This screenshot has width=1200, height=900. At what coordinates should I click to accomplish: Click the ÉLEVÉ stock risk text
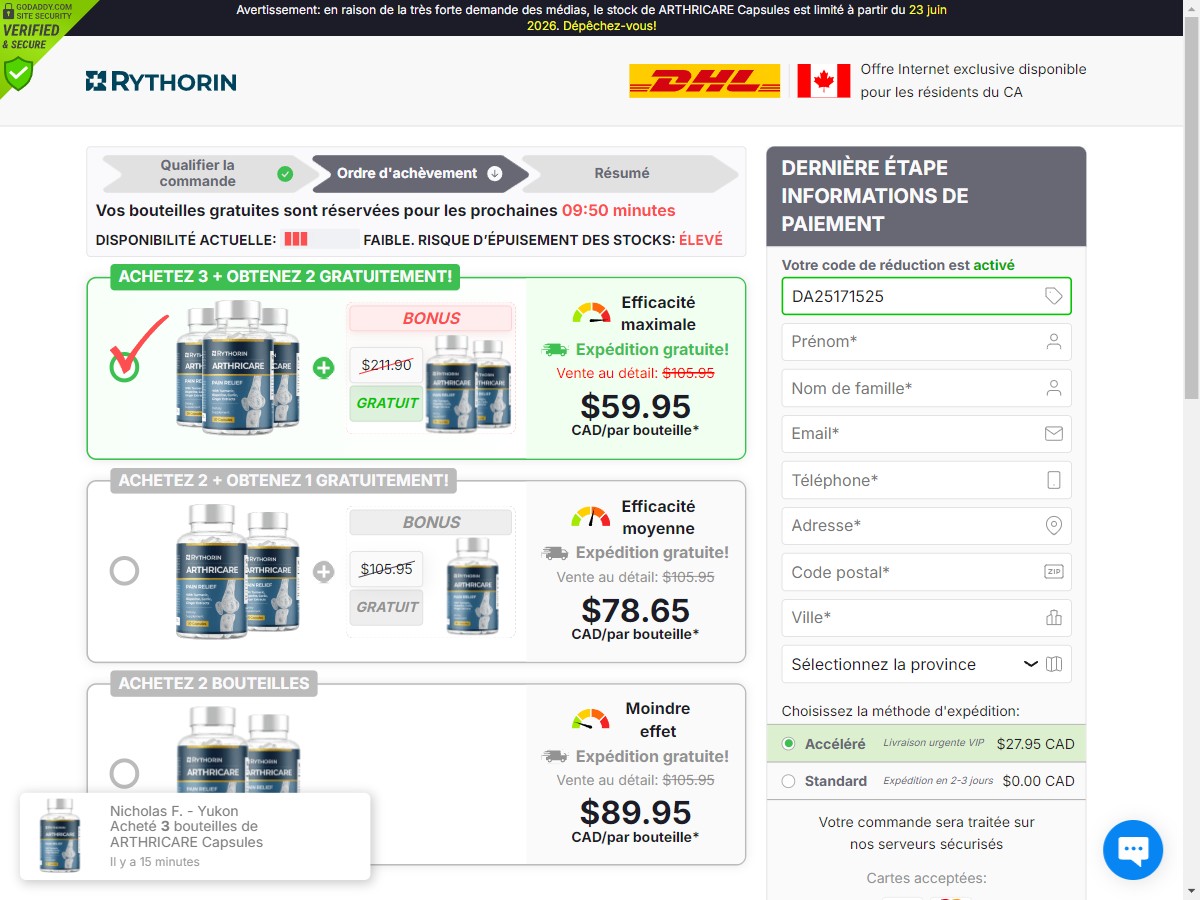(x=700, y=240)
